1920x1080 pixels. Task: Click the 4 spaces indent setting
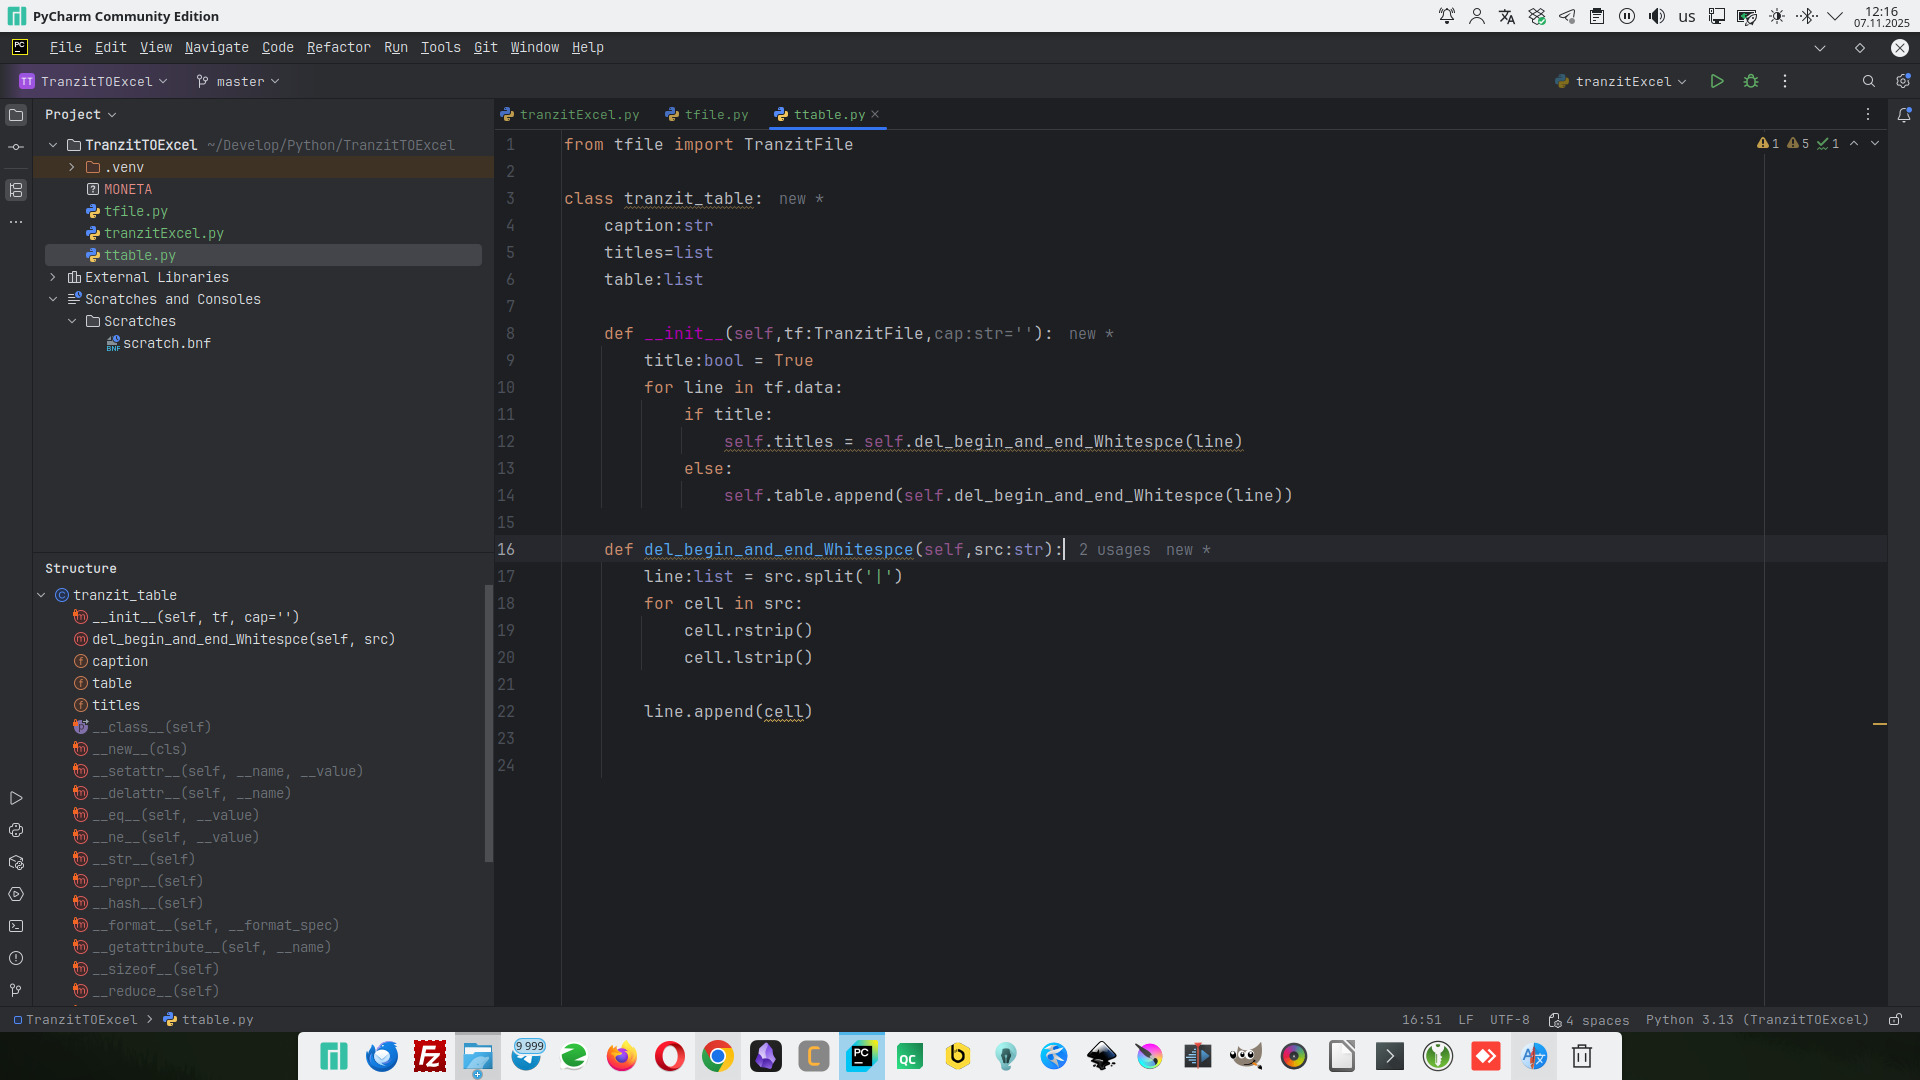pos(1590,1020)
